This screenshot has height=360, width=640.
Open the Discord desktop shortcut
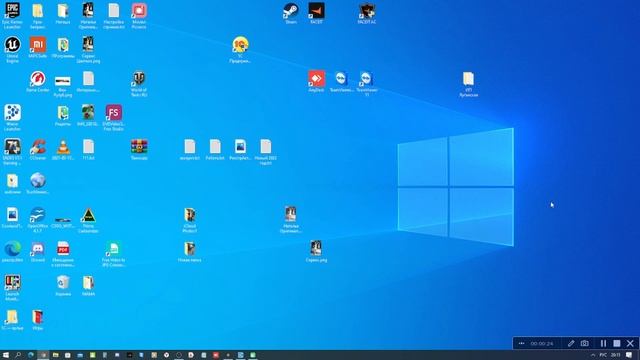38,251
